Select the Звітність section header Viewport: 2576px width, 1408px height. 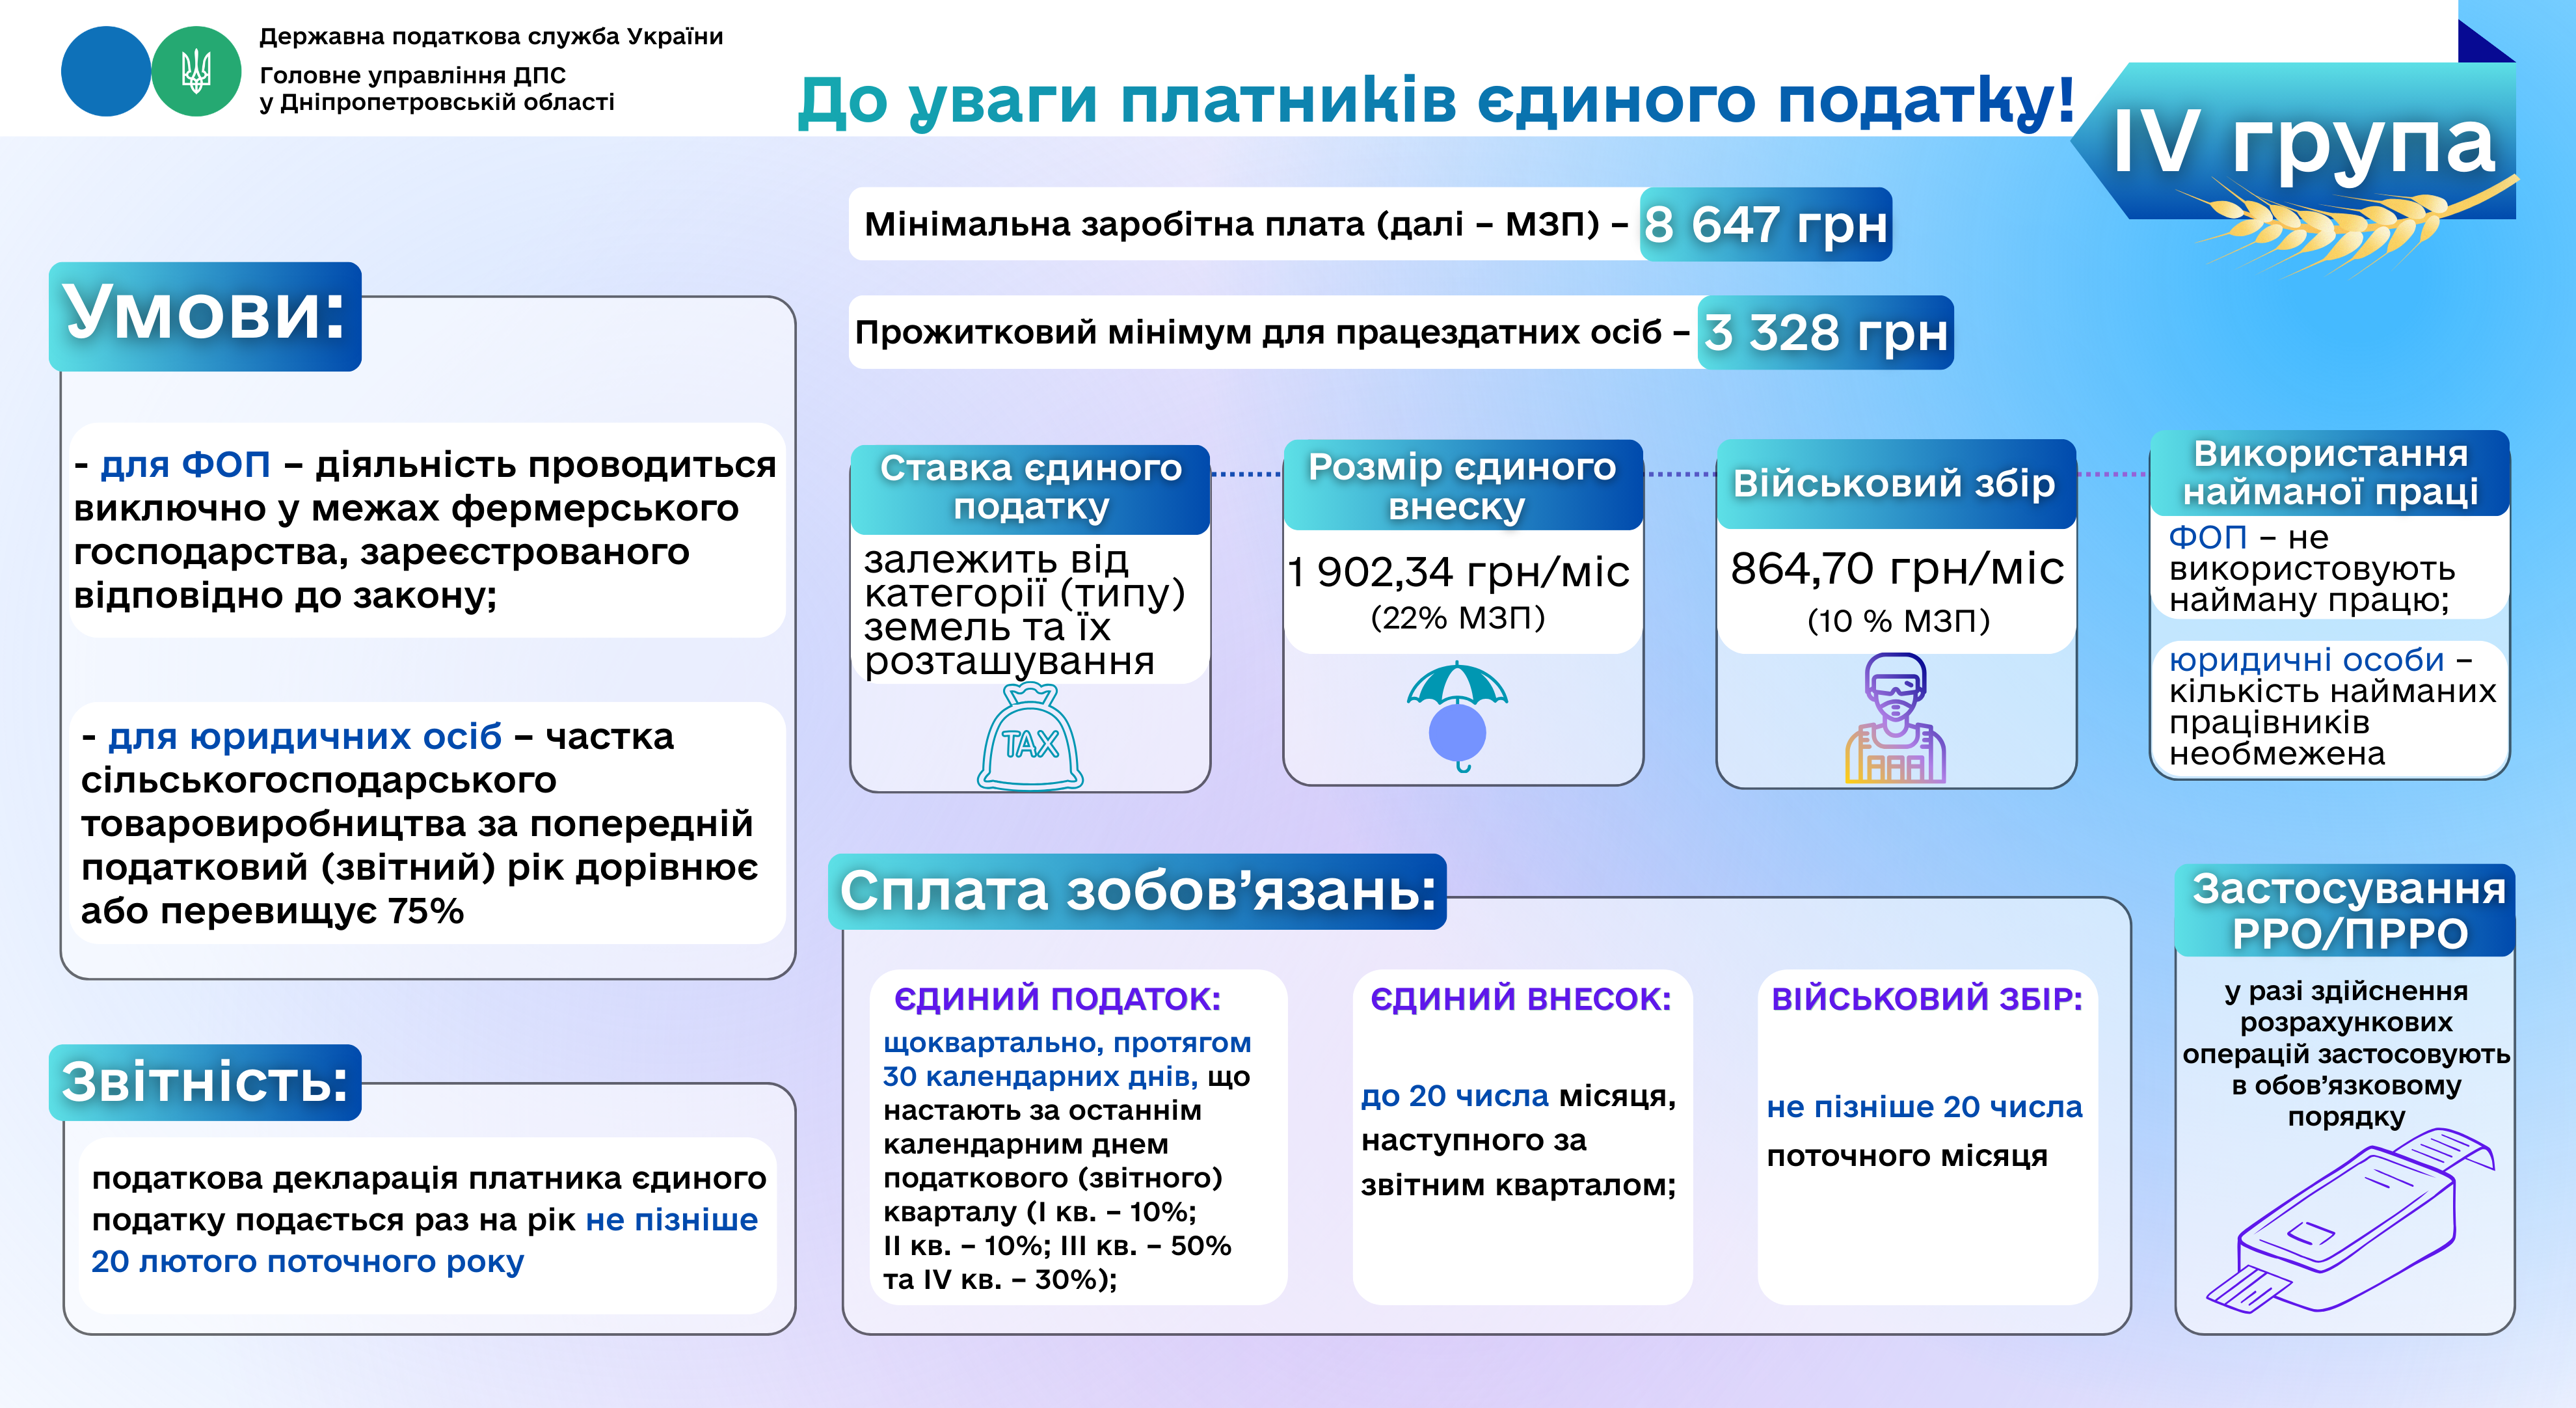[205, 1082]
